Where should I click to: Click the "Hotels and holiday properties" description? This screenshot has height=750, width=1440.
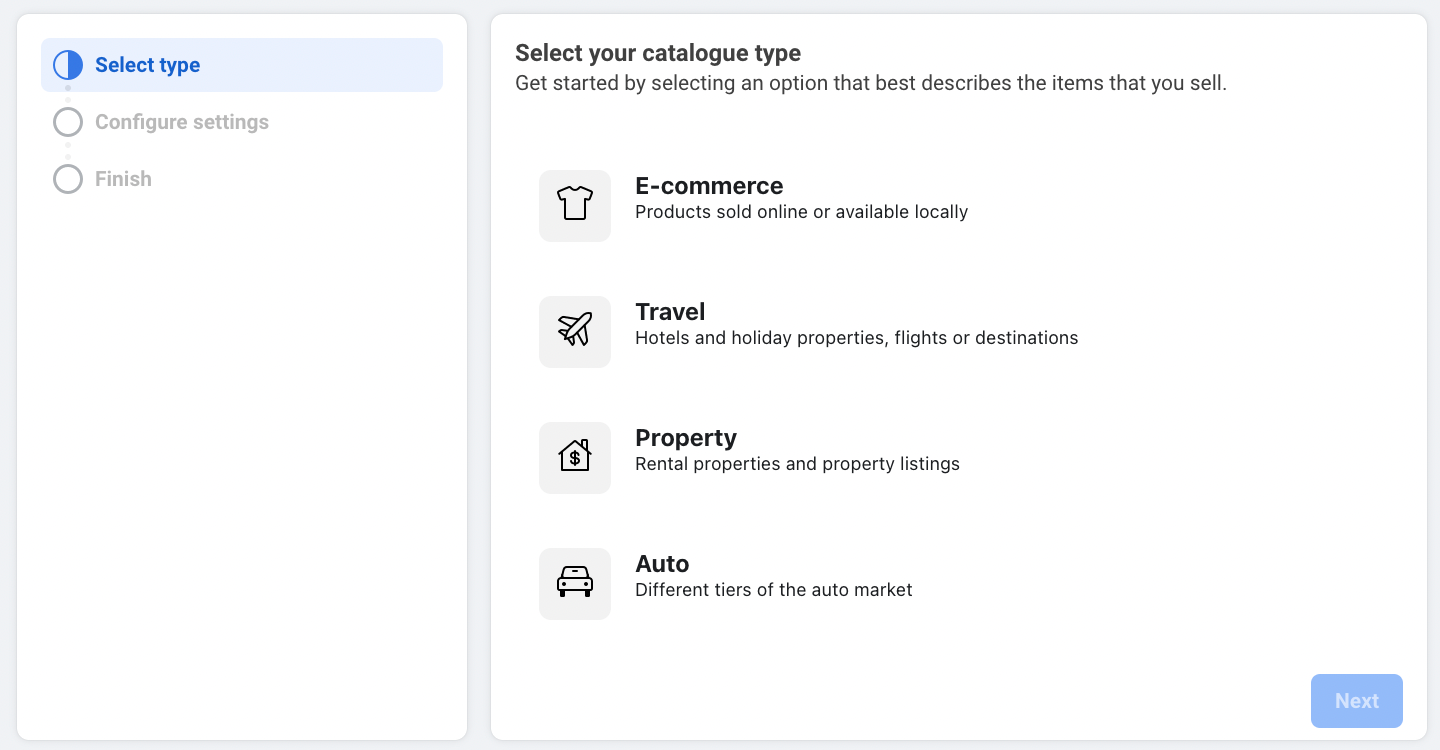(x=856, y=338)
